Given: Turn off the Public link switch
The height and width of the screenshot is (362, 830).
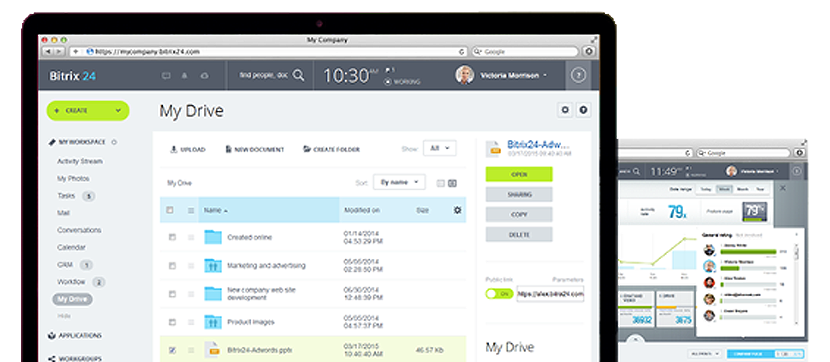Looking at the screenshot, I should tap(499, 293).
